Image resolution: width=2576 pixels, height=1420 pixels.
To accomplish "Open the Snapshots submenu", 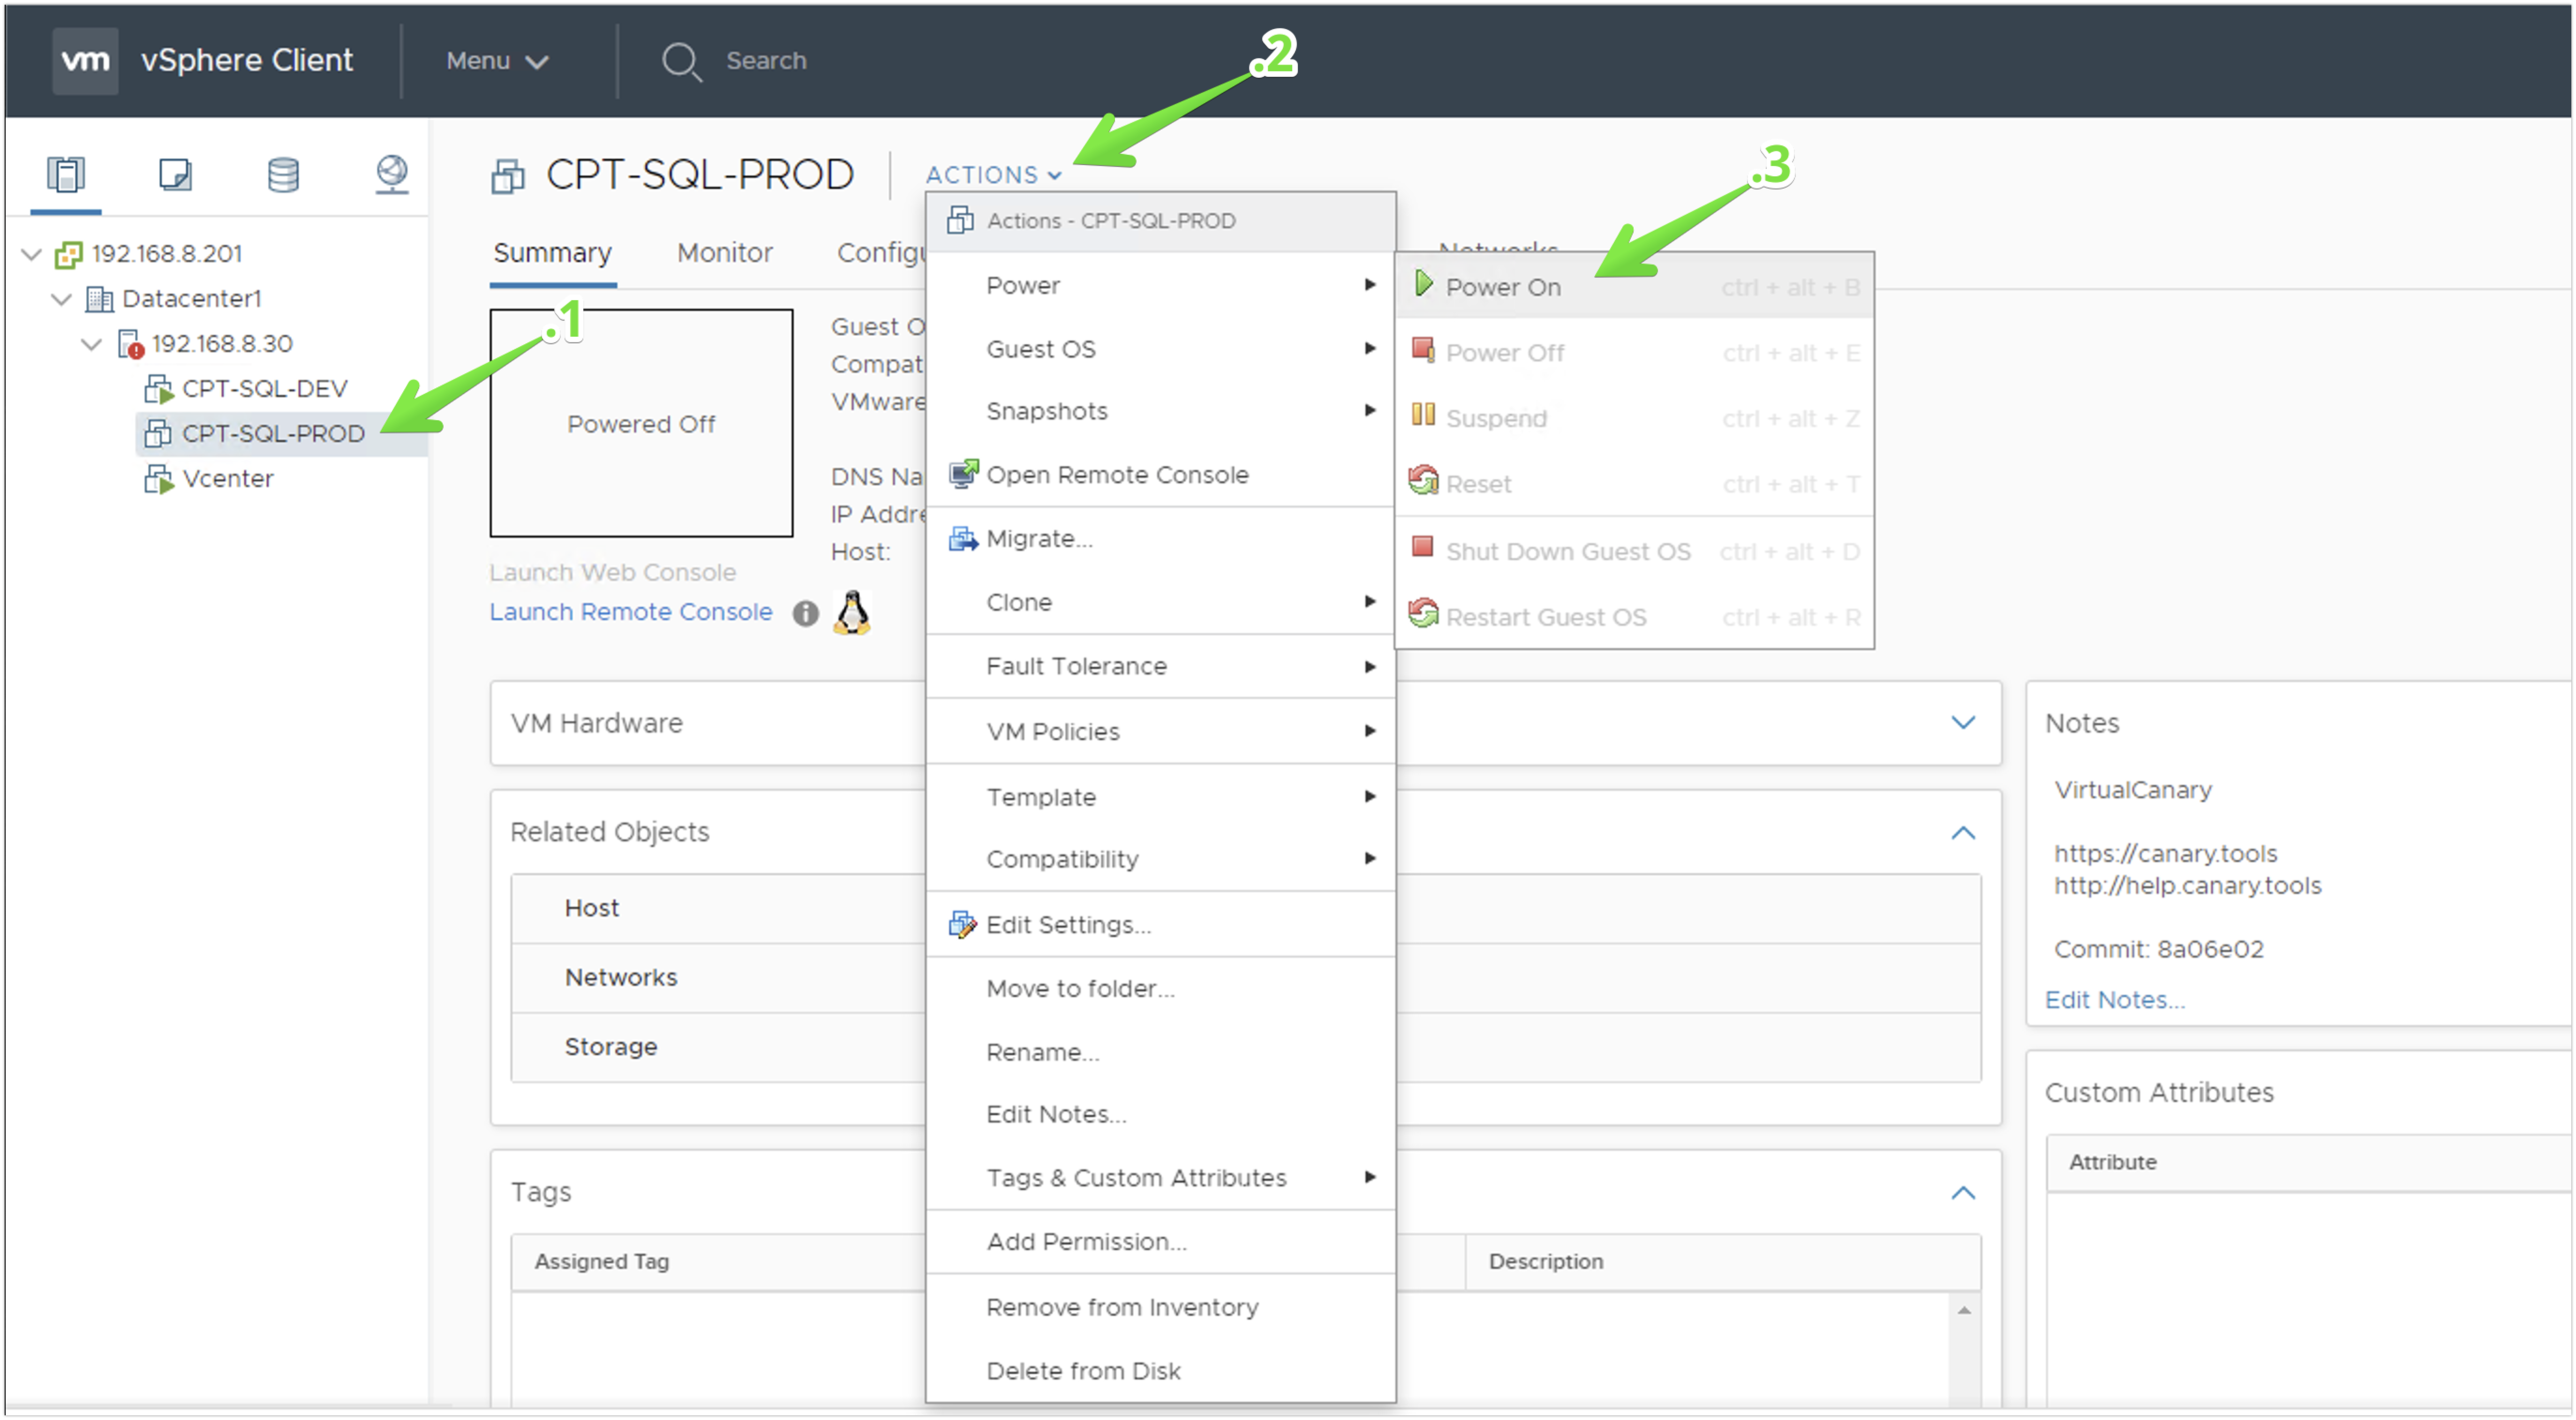I will coord(1160,411).
